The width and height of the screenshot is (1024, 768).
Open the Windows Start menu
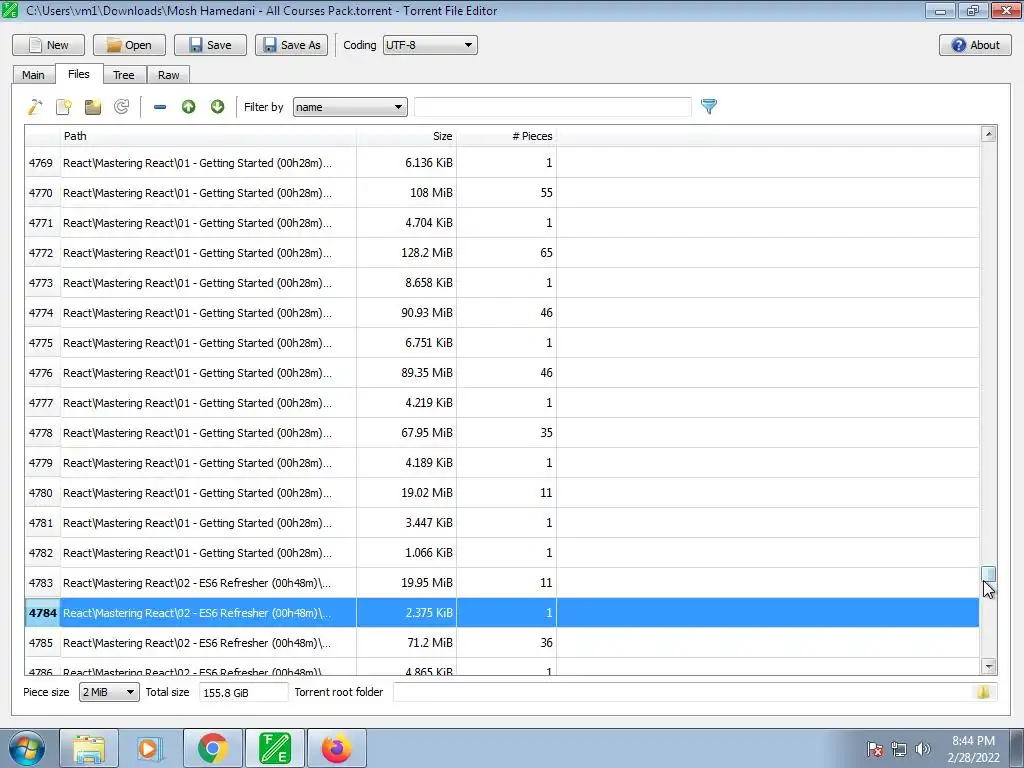(27, 748)
